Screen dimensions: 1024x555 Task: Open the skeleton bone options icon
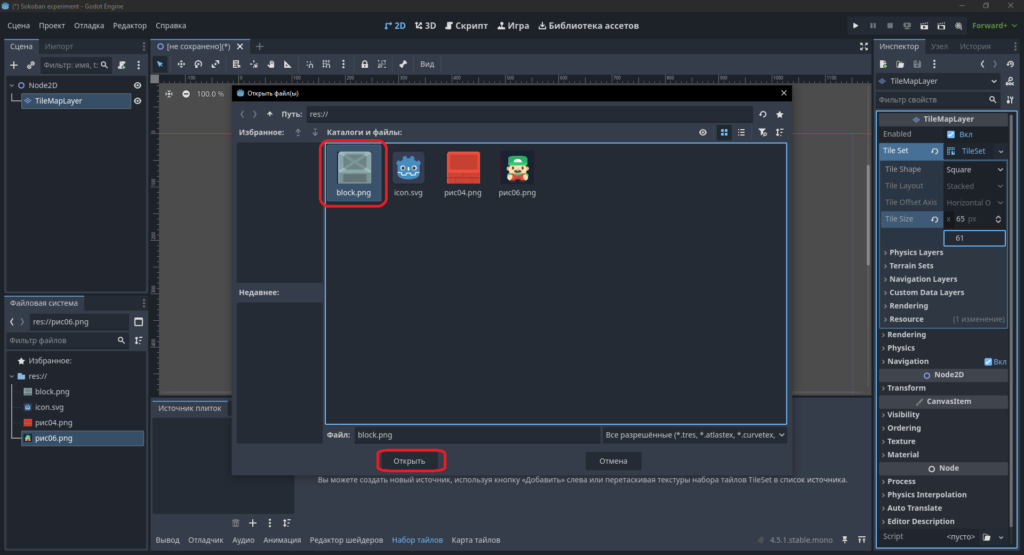[403, 64]
